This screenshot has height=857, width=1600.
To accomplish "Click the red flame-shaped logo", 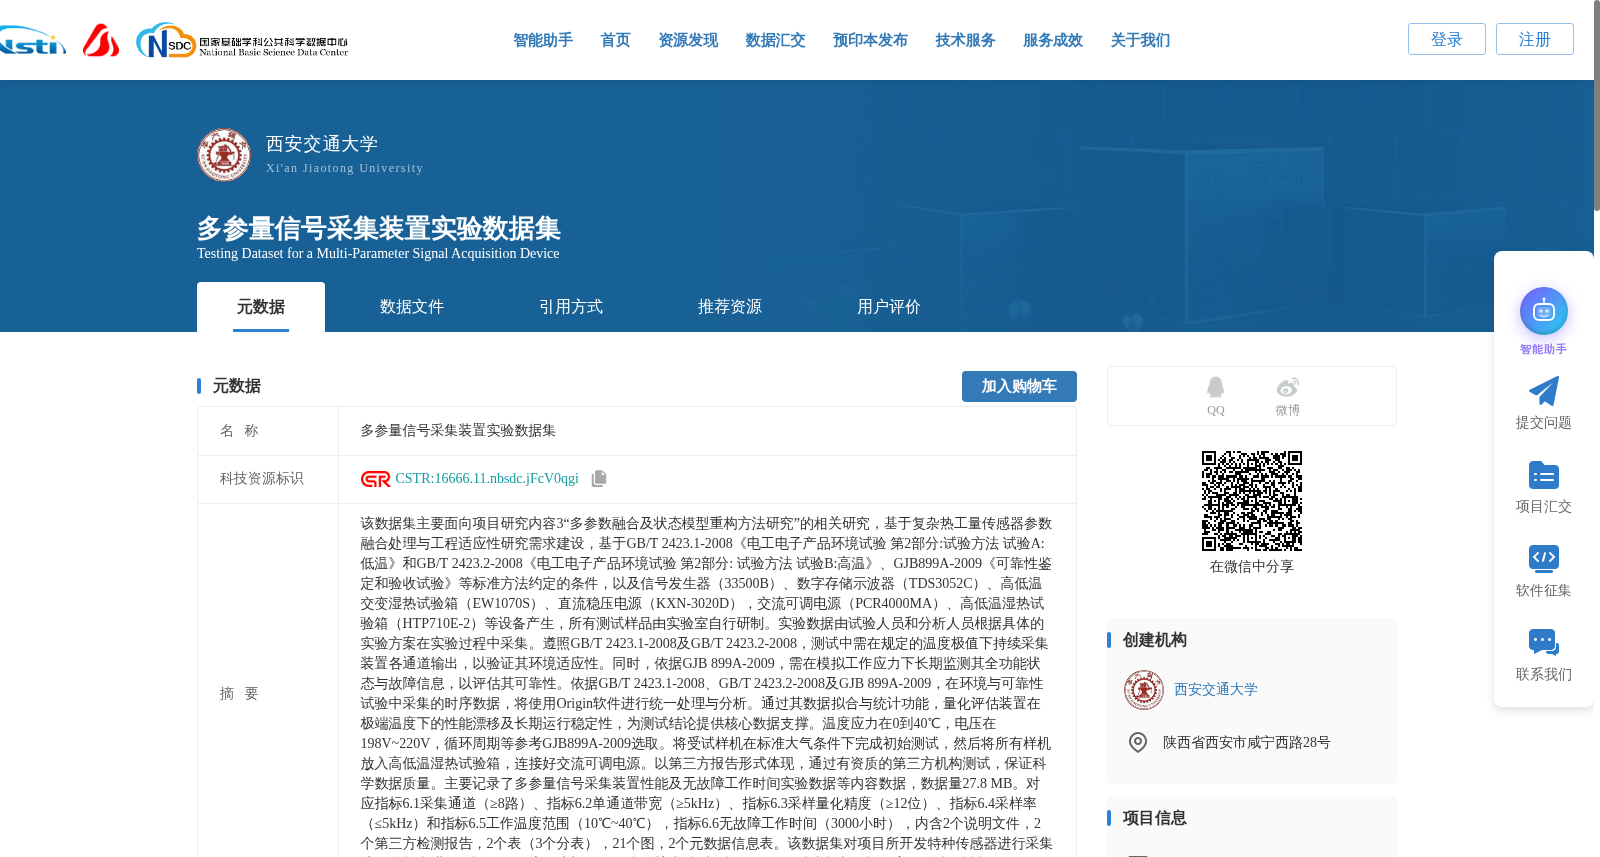I will click(x=100, y=40).
